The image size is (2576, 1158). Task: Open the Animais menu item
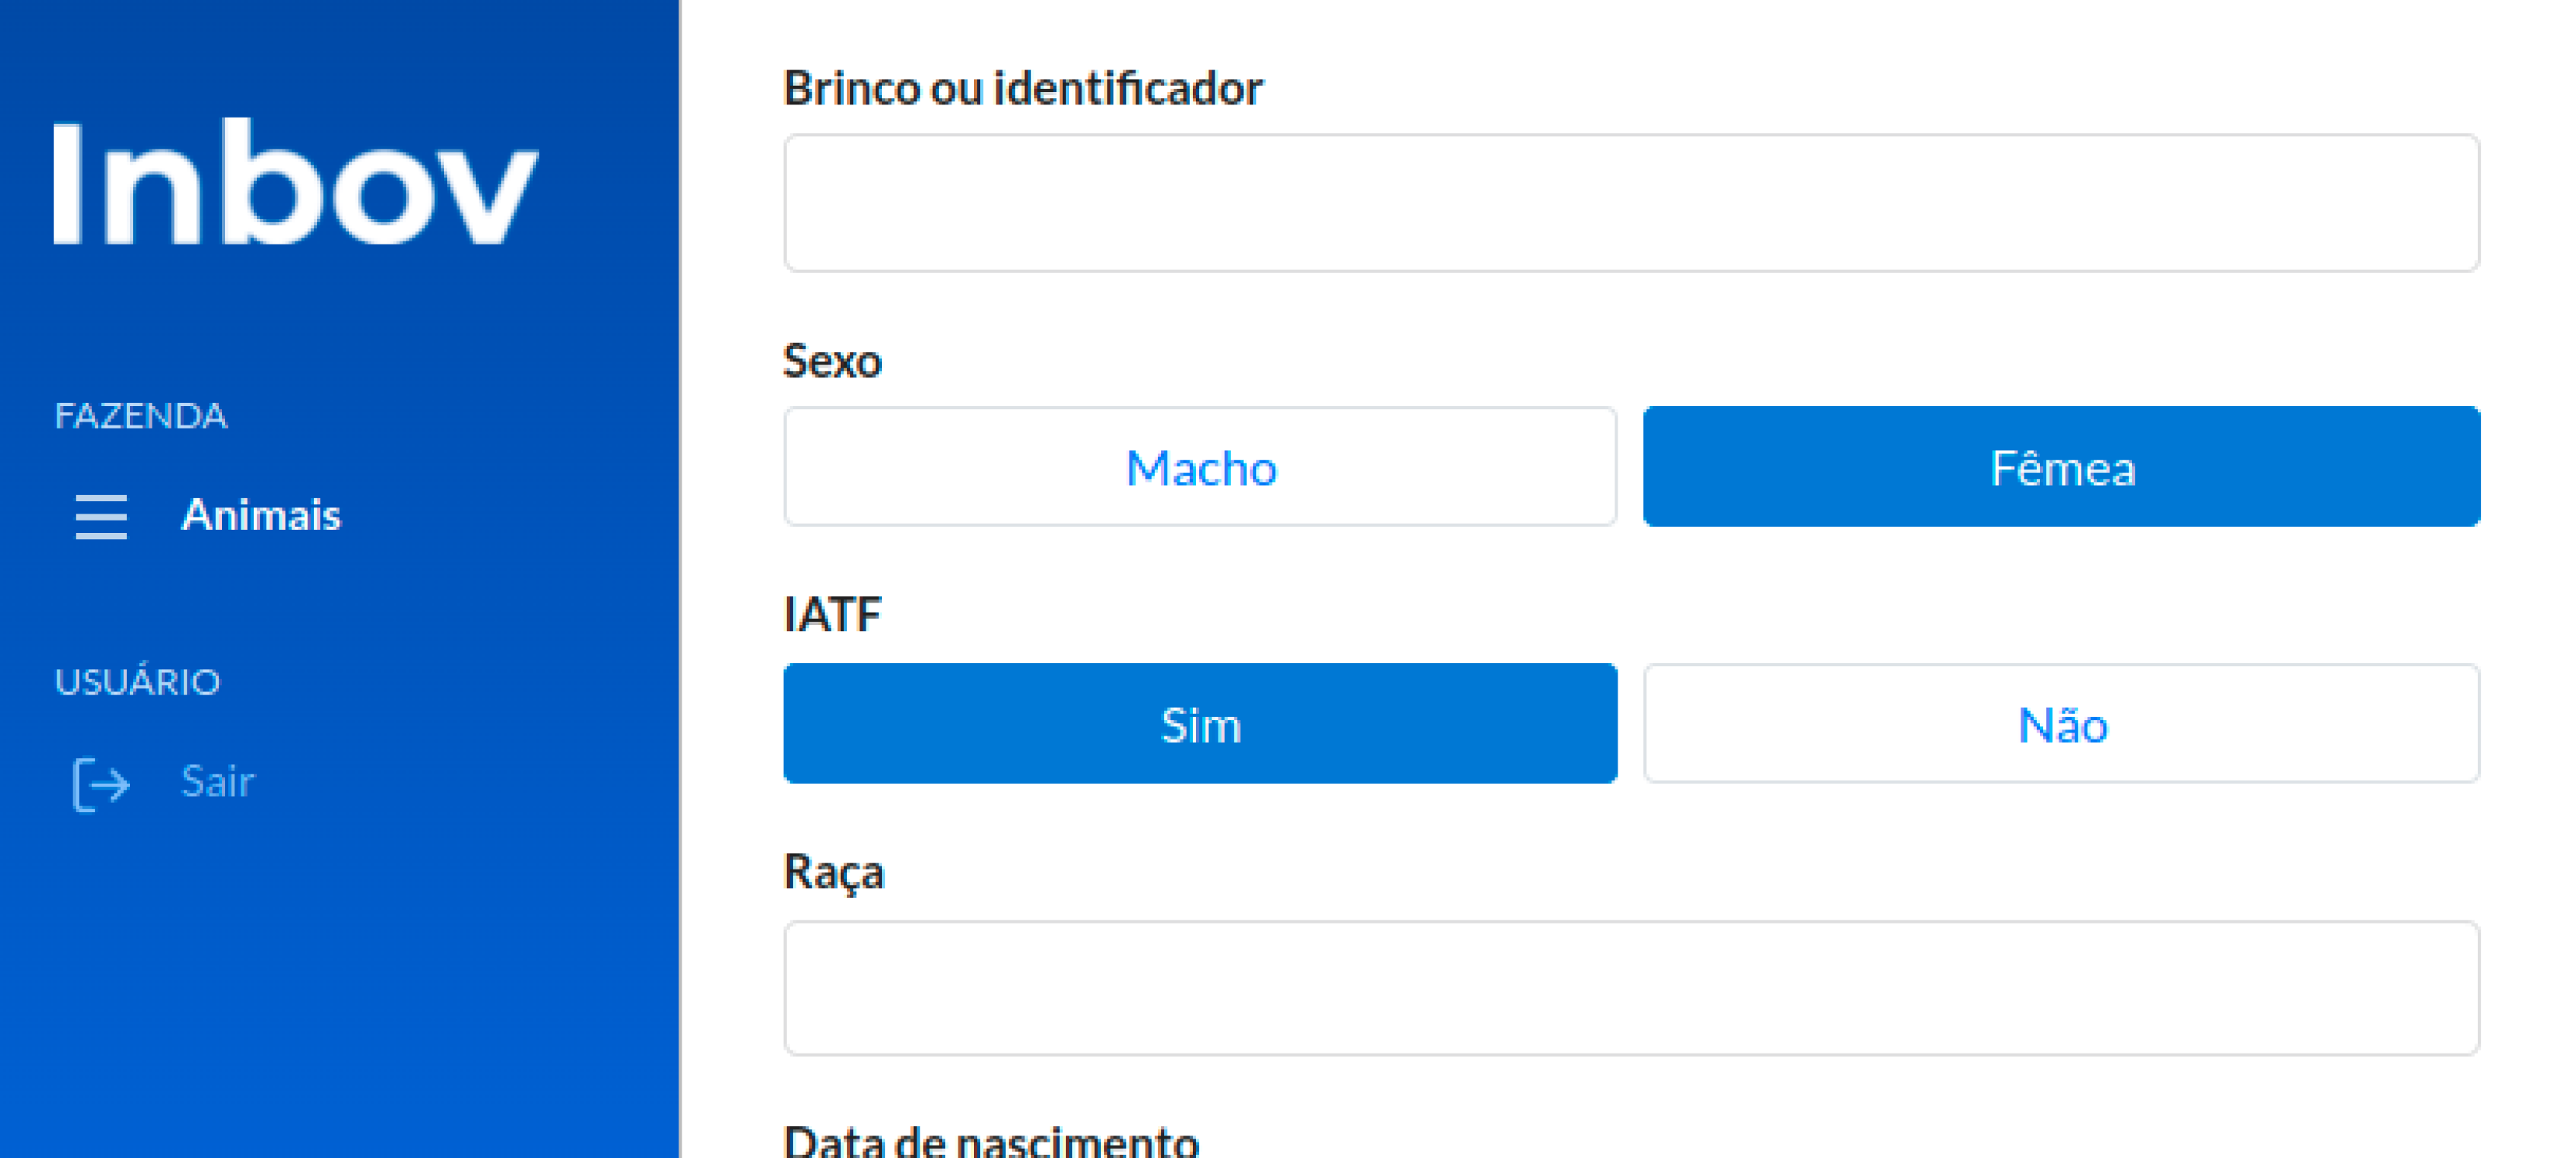[260, 515]
